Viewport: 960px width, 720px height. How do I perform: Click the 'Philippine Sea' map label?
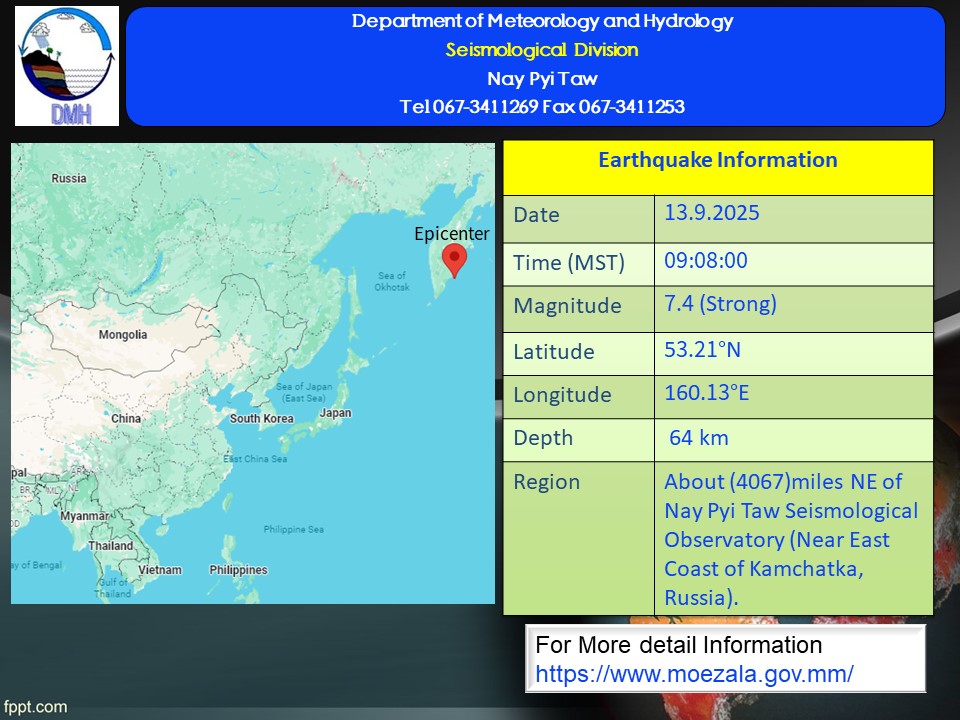(x=293, y=529)
